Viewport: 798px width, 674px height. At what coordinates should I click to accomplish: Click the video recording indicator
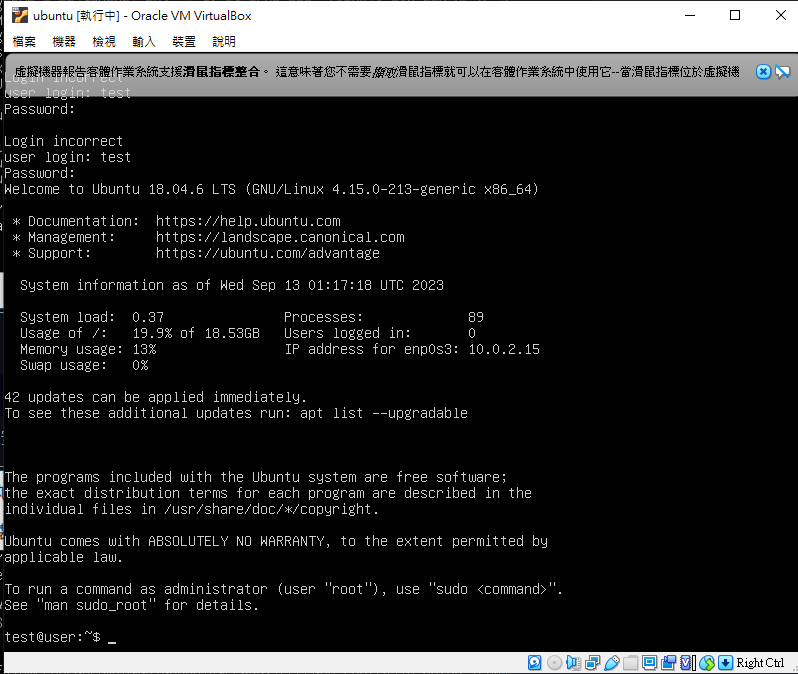tap(669, 663)
